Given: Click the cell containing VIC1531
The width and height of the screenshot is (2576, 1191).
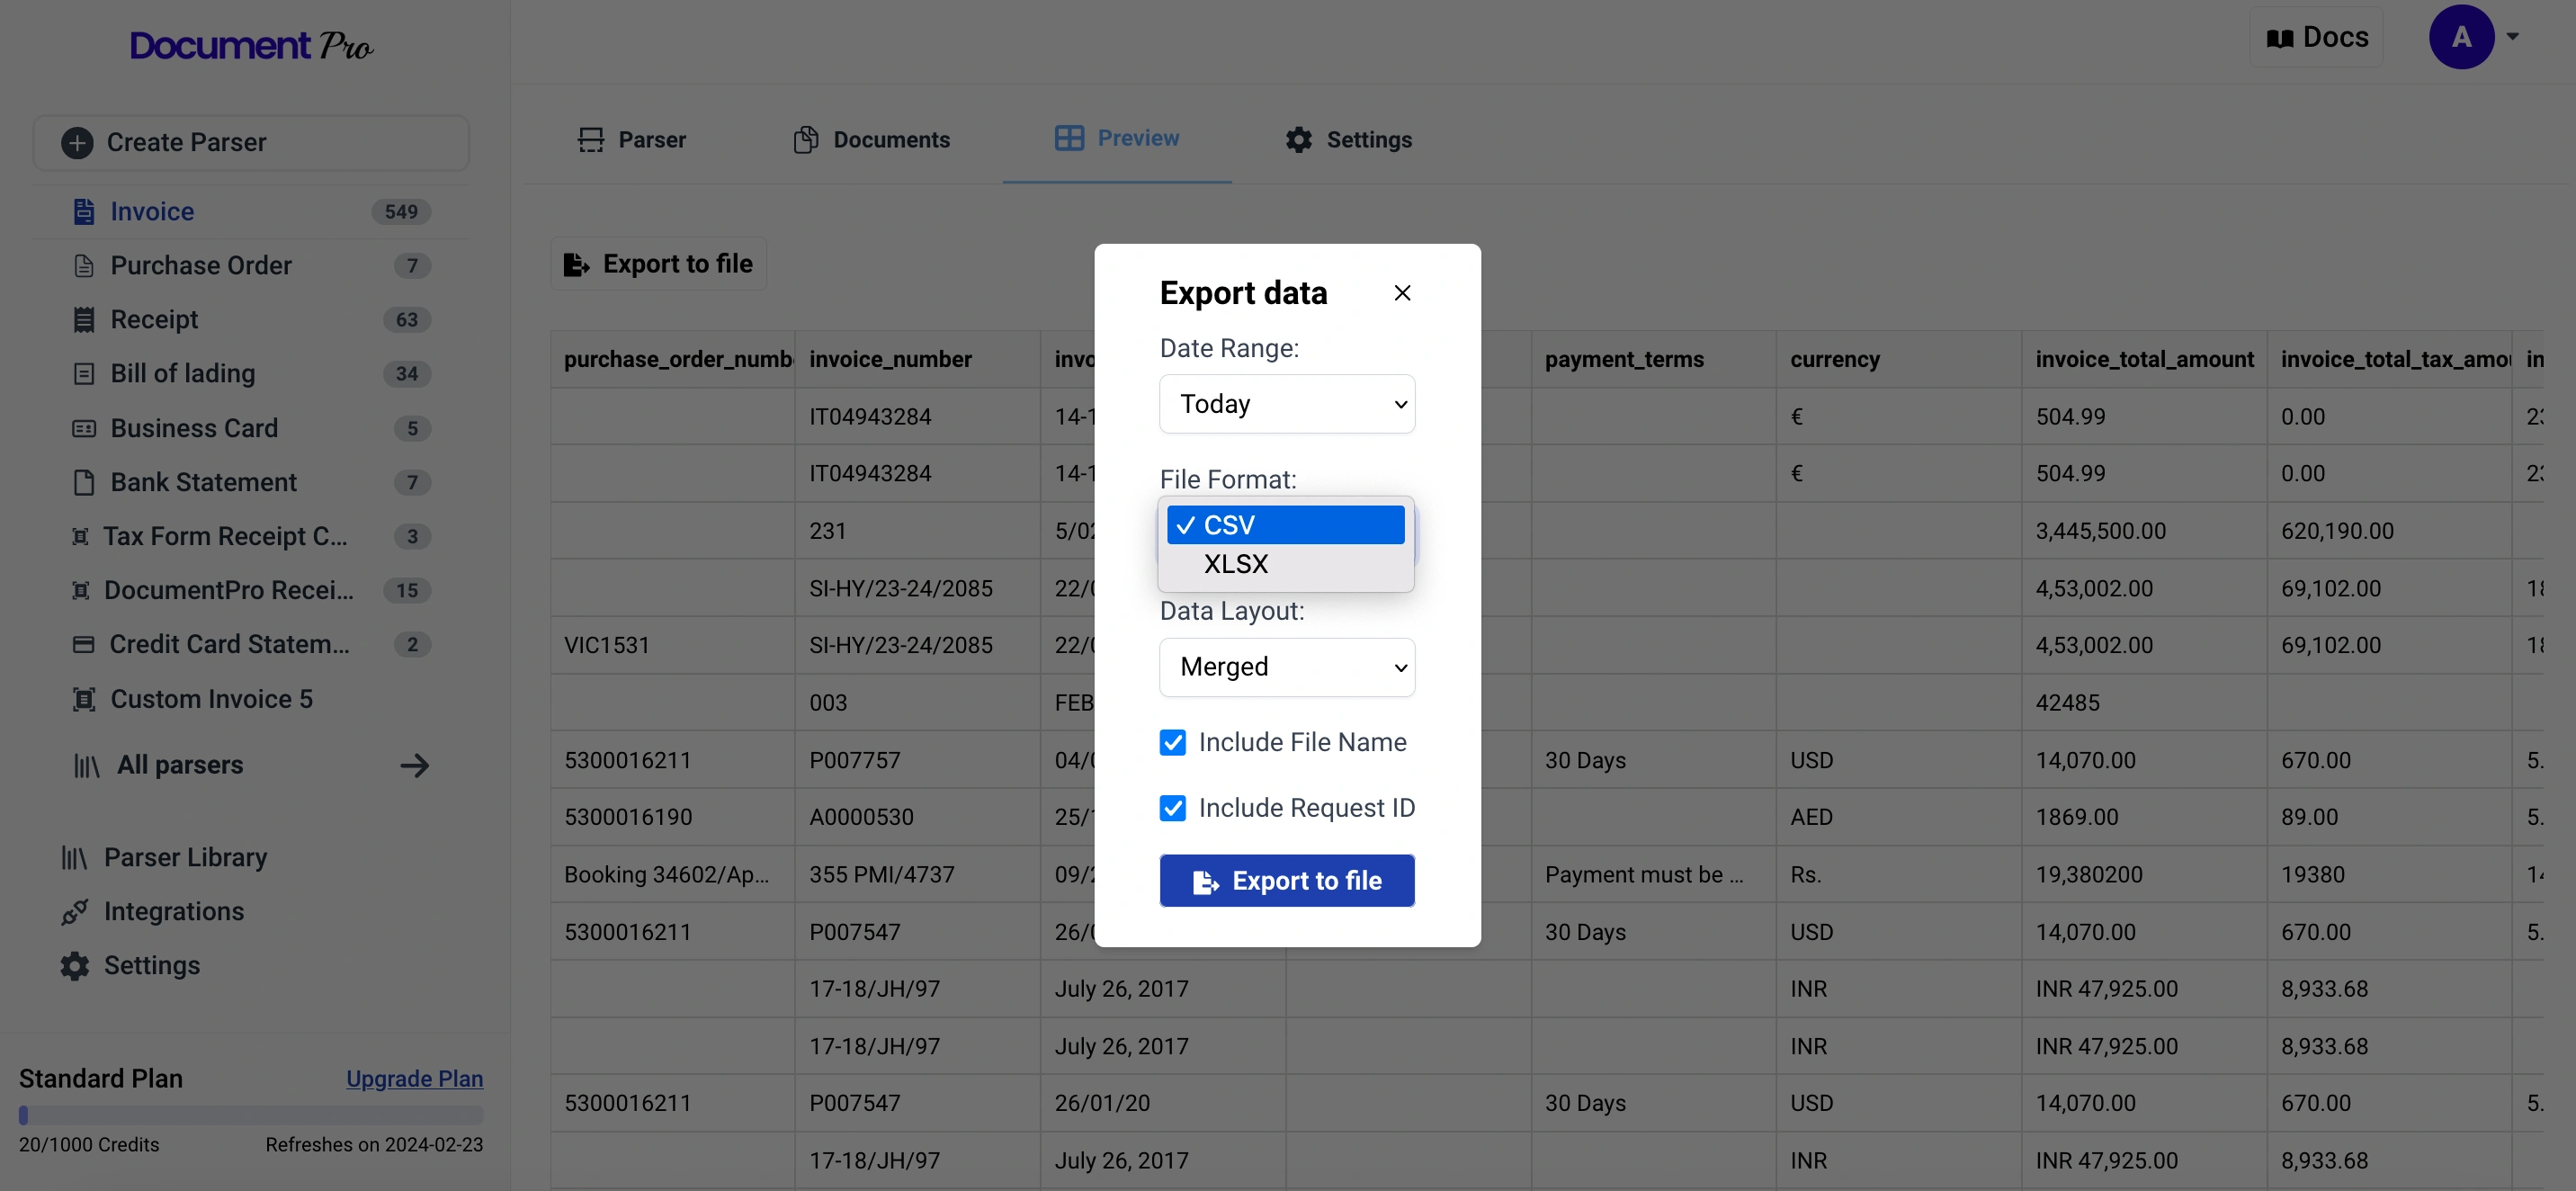Looking at the screenshot, I should [x=673, y=646].
